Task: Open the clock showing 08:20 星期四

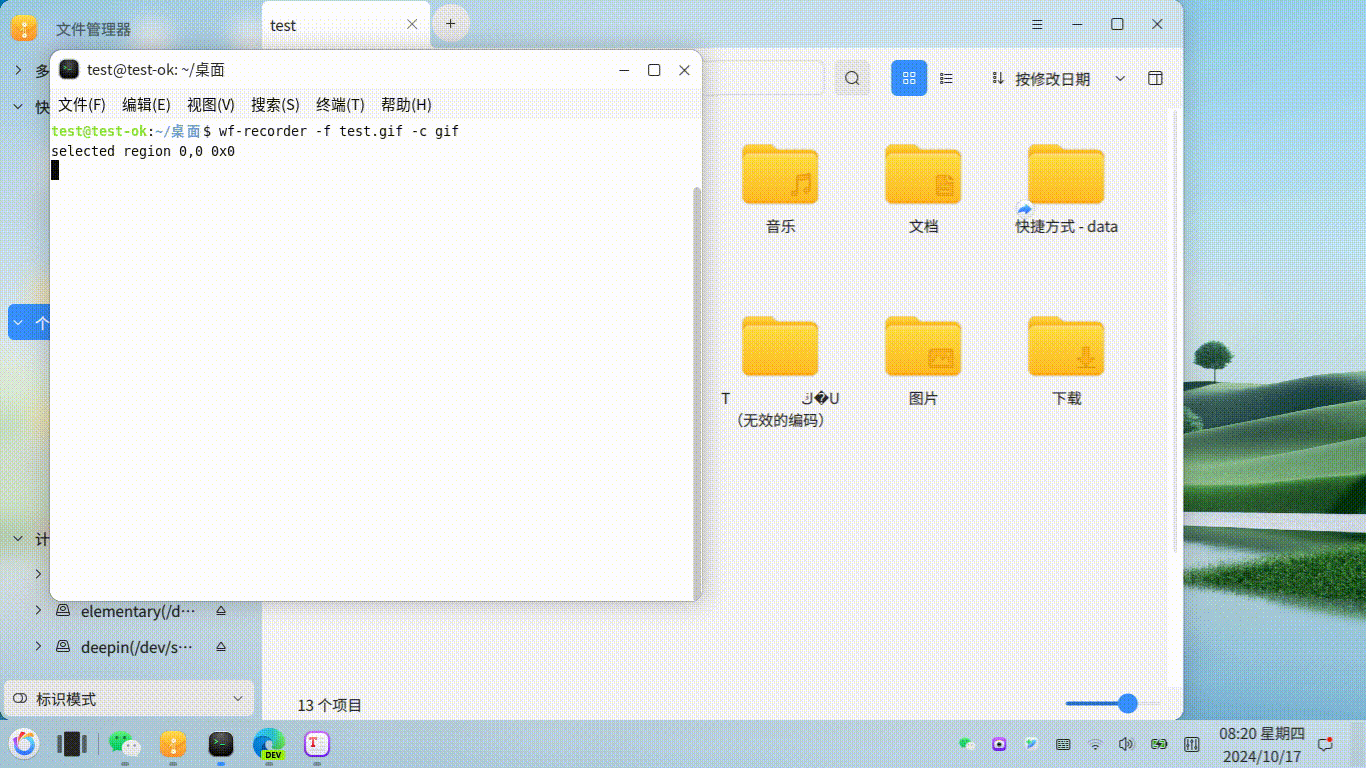Action: 1260,744
